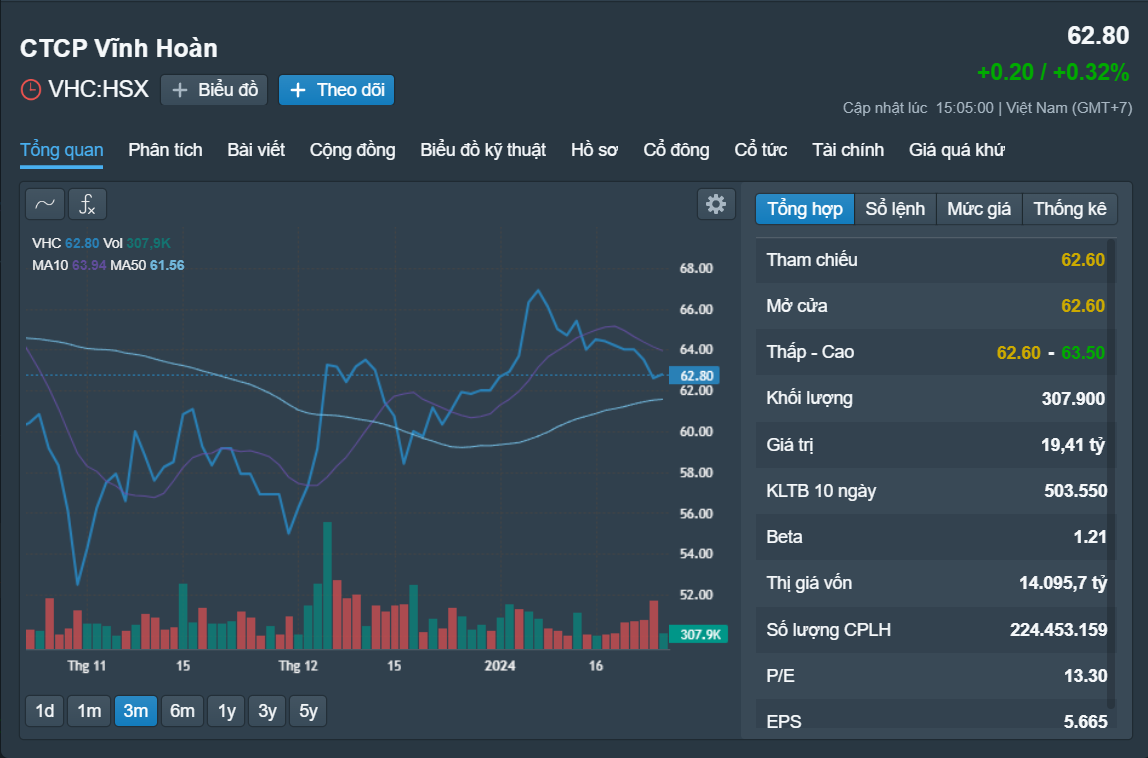Switch to the Thống kê panel tab

(x=1070, y=209)
